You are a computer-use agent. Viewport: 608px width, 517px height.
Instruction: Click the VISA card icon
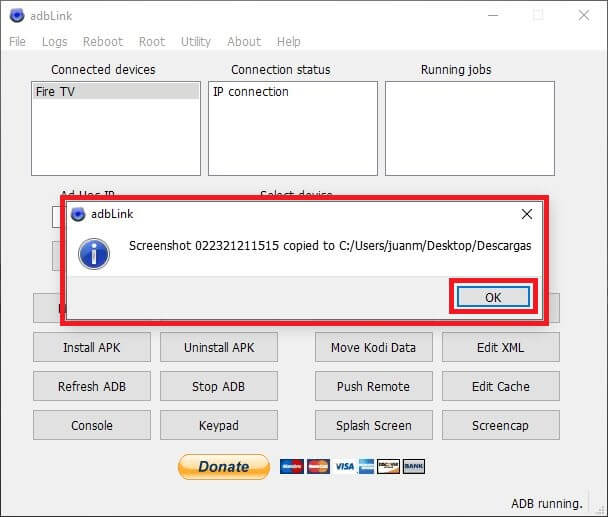(x=344, y=467)
